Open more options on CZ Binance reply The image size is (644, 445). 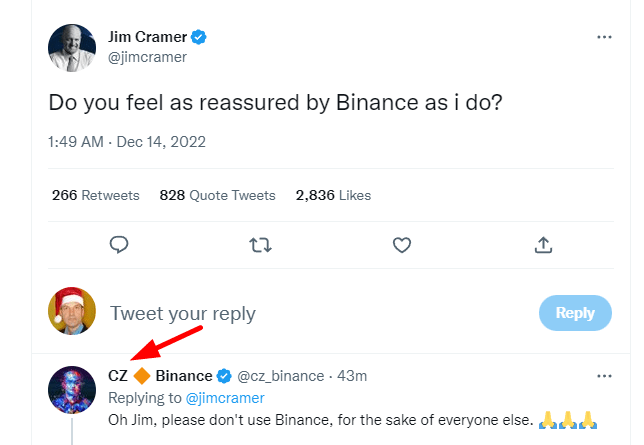point(603,376)
